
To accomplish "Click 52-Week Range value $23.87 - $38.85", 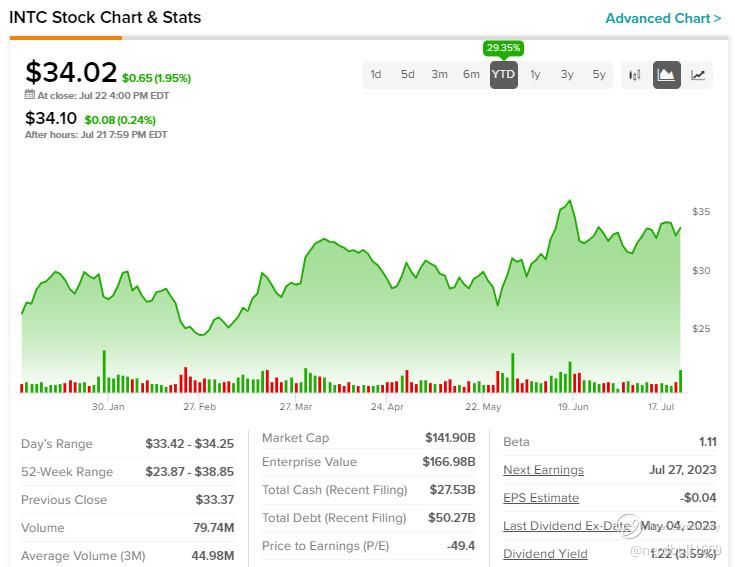I will point(189,471).
